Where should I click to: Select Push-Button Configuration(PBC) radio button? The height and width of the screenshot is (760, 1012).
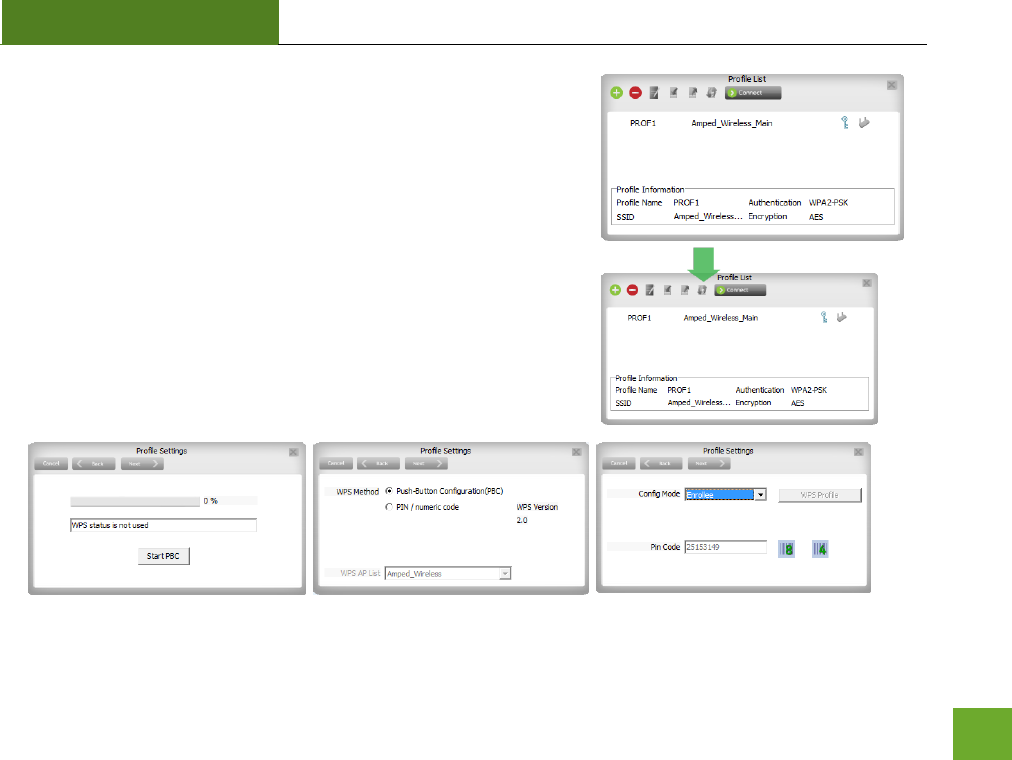pyautogui.click(x=389, y=491)
